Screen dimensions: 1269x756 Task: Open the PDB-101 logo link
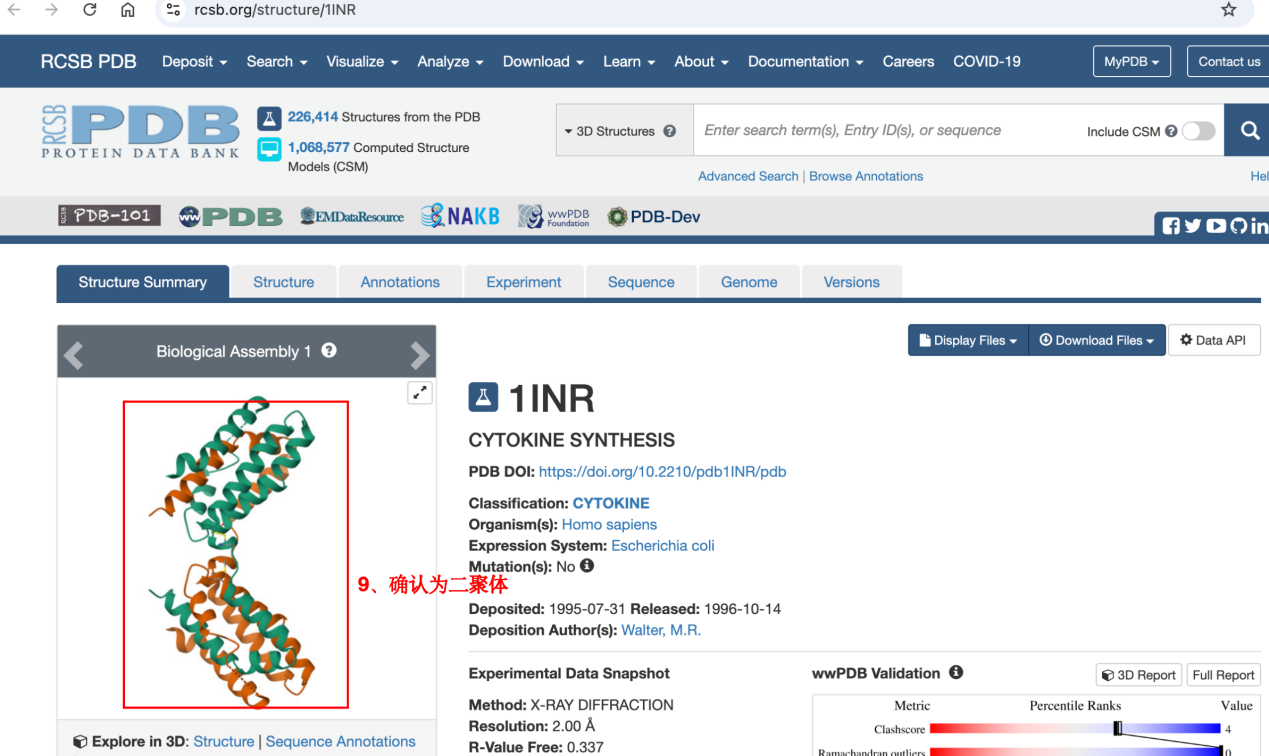click(109, 216)
